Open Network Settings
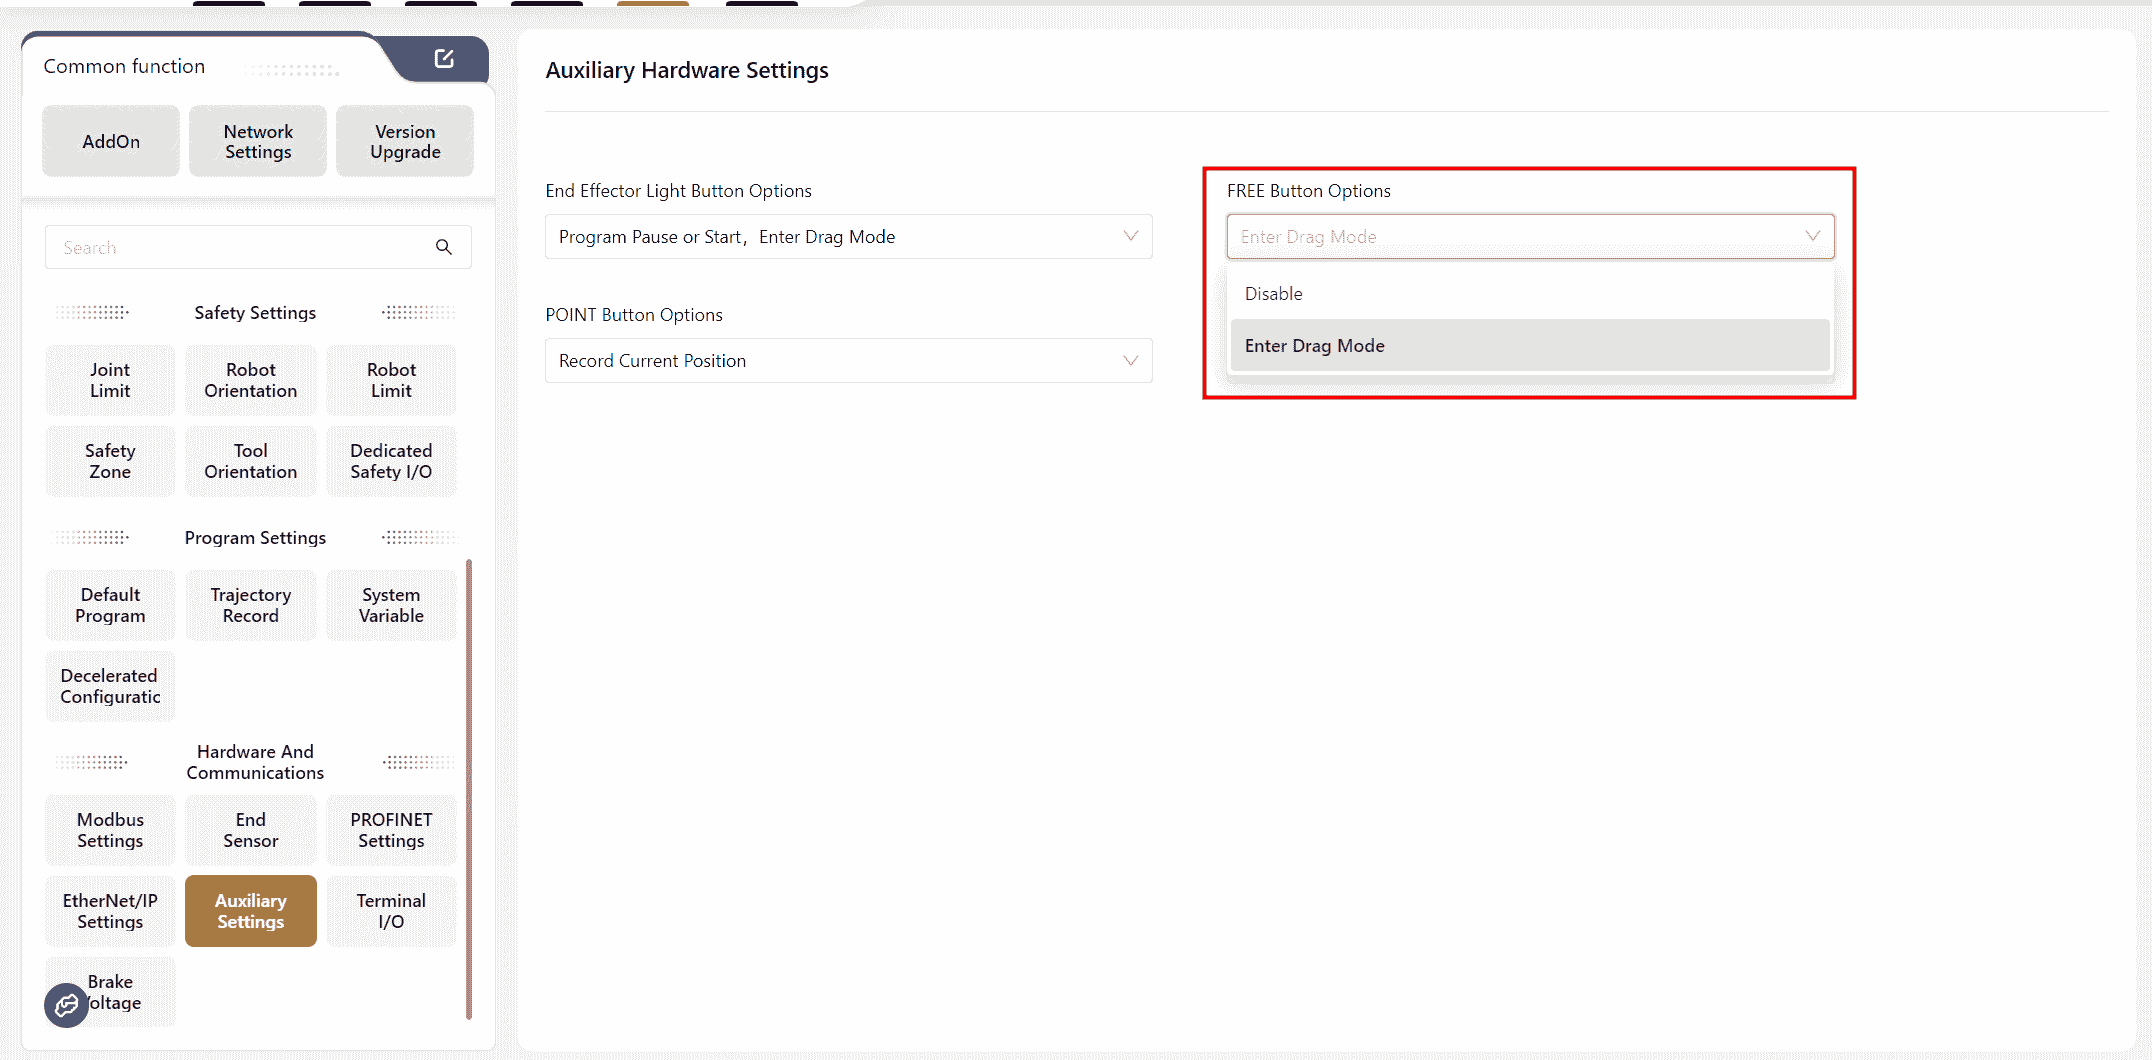This screenshot has width=2152, height=1060. pos(258,142)
